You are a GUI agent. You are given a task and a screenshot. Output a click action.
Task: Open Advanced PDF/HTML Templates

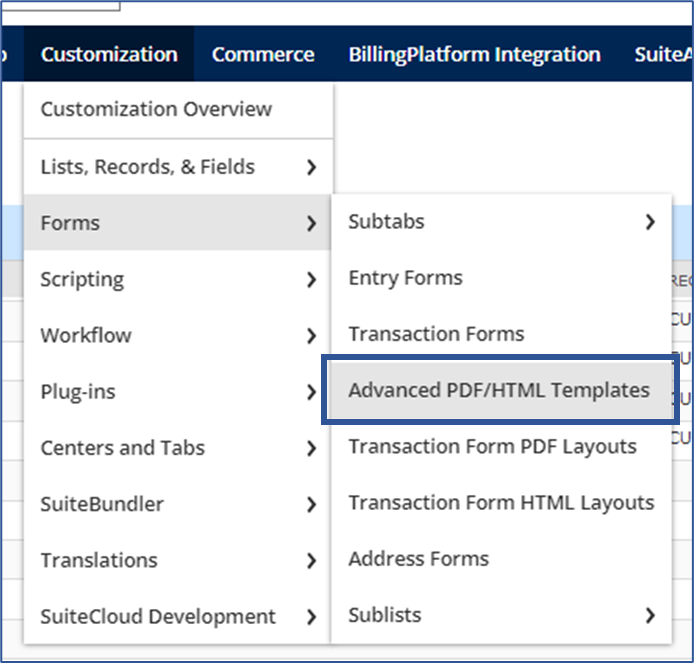pyautogui.click(x=498, y=391)
